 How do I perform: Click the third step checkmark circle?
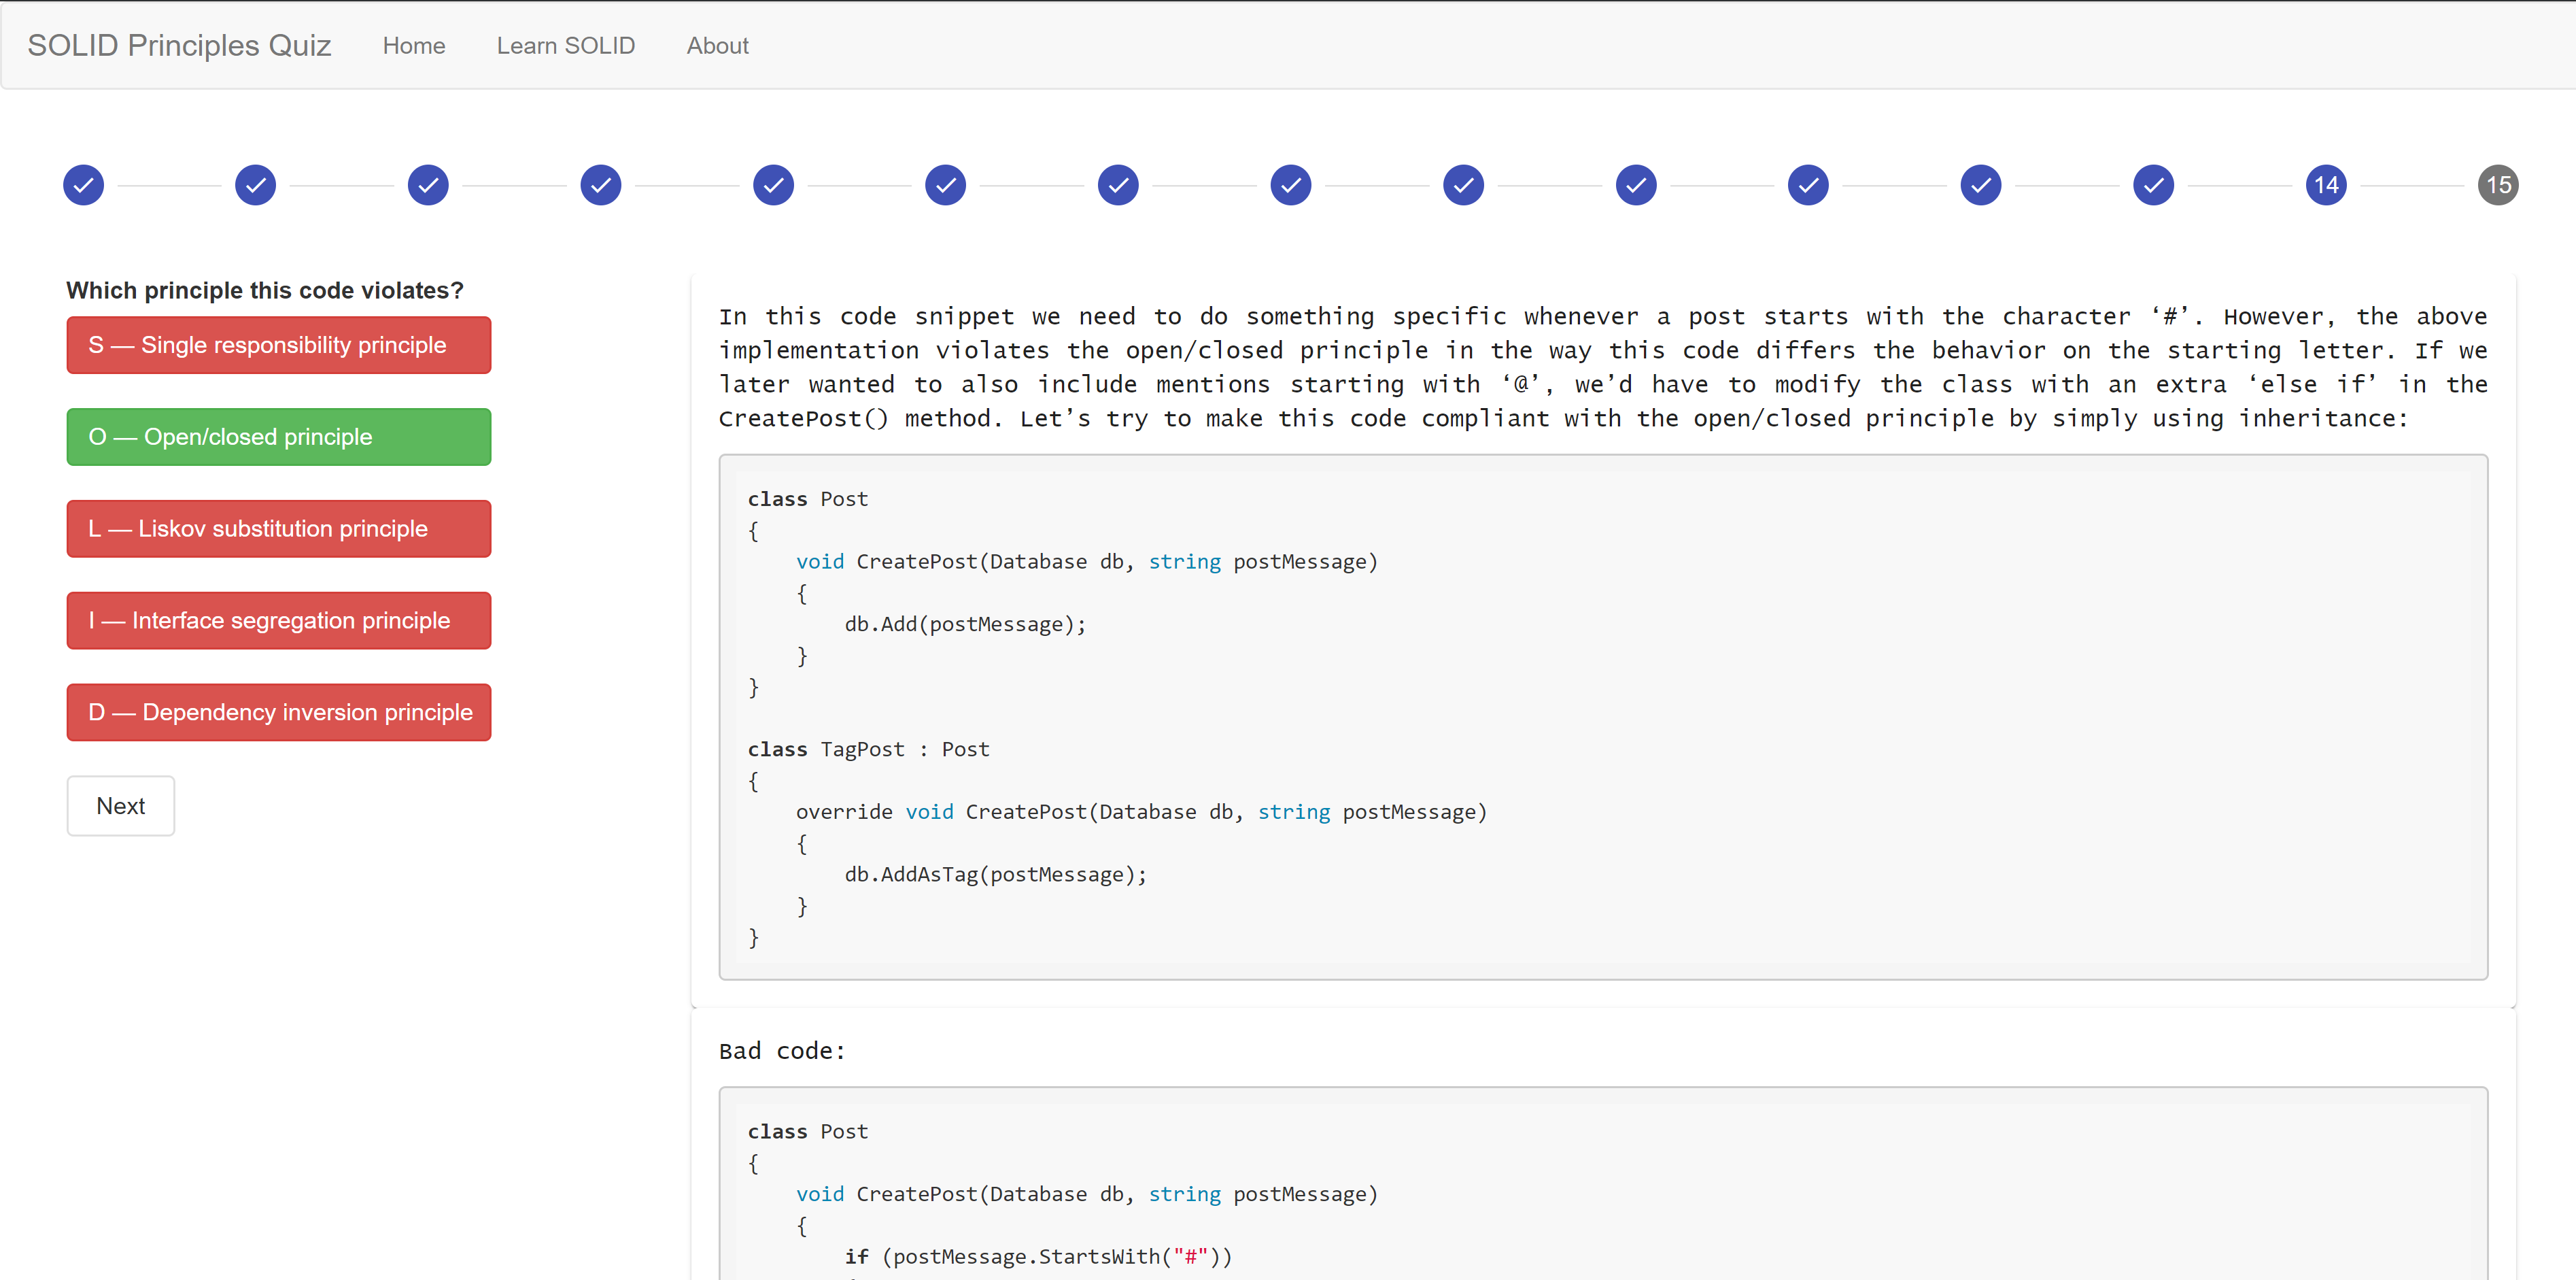pos(428,185)
